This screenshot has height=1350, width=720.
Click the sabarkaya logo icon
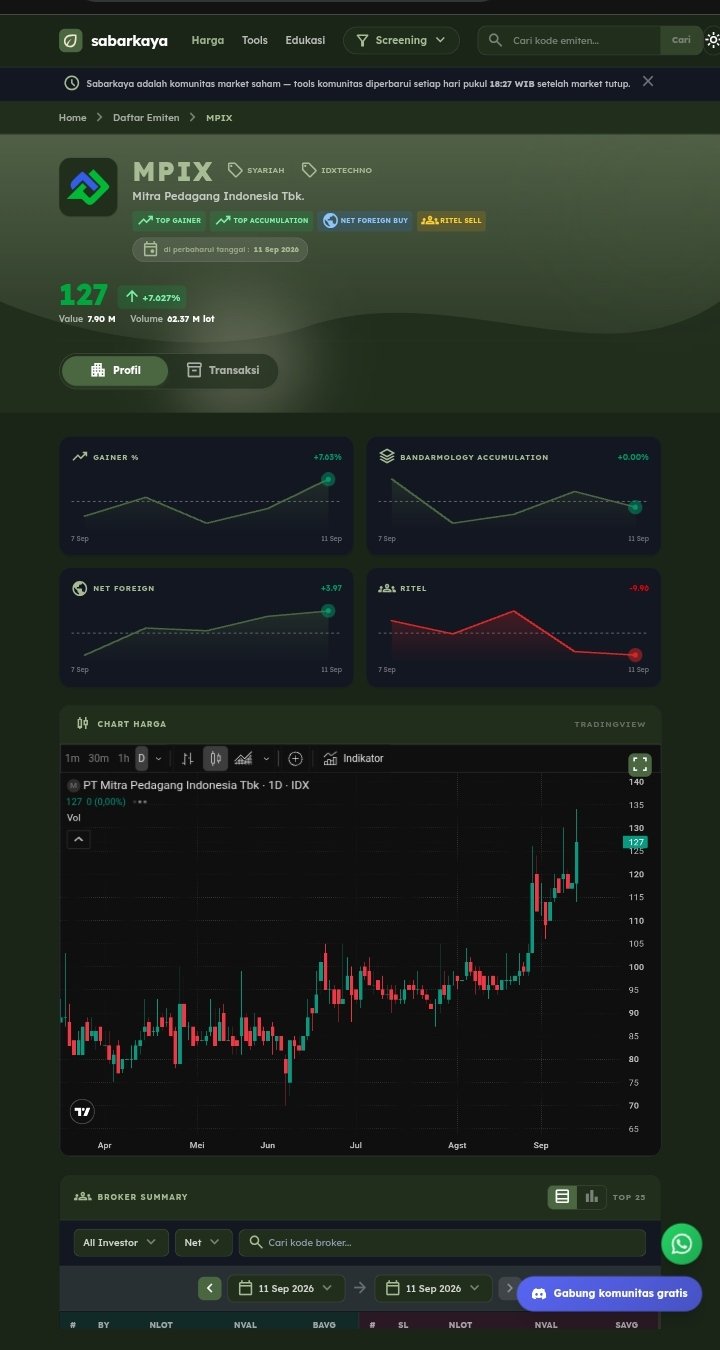tap(71, 41)
